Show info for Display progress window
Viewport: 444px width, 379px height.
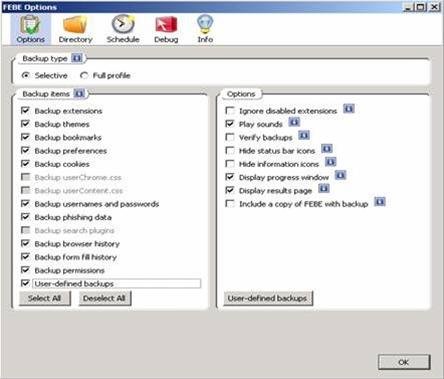coord(340,175)
